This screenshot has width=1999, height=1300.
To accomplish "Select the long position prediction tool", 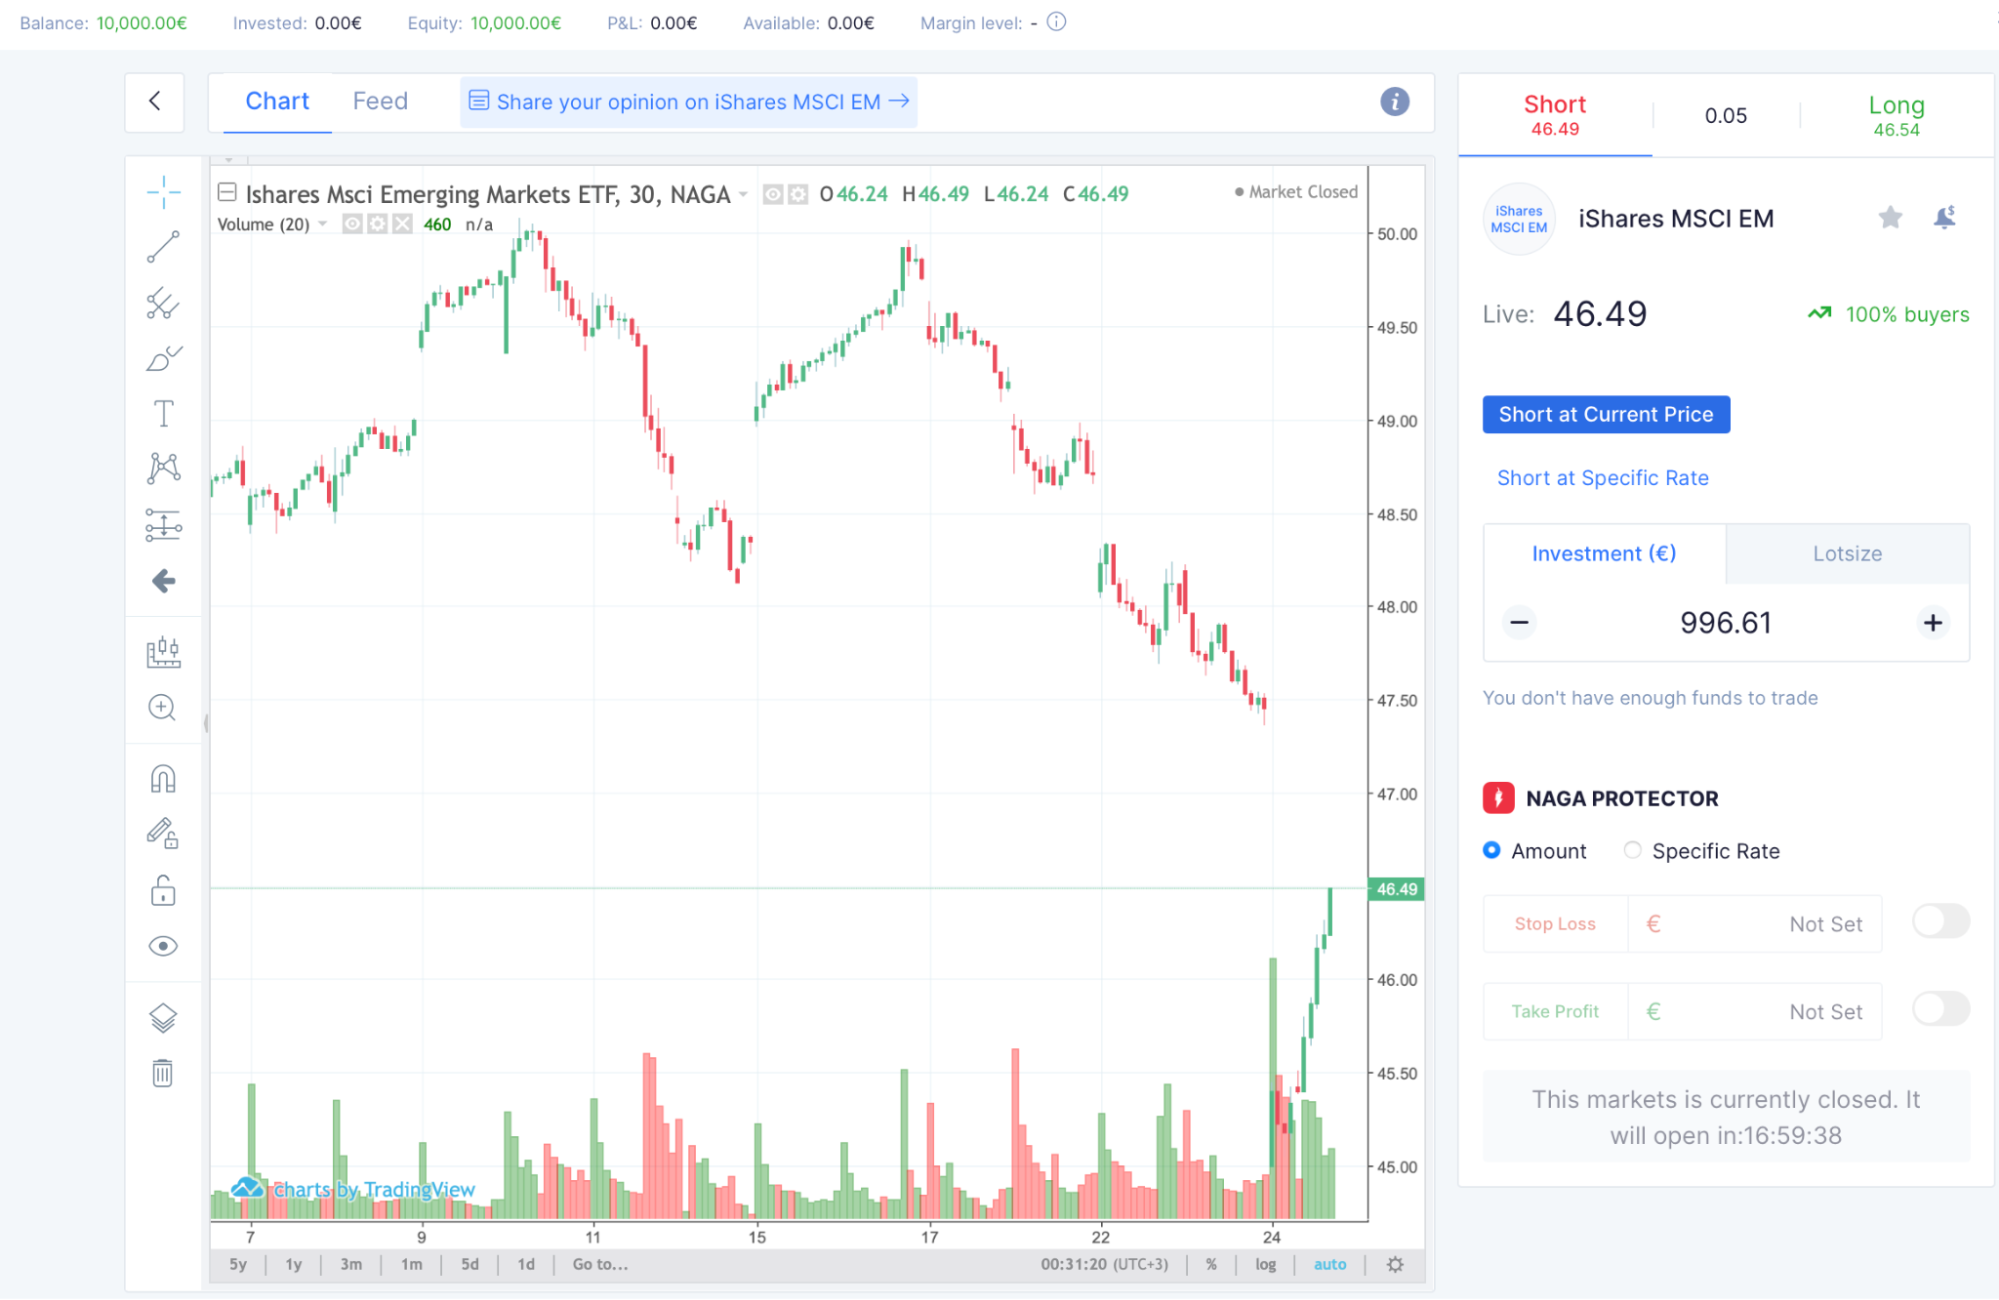I will [163, 525].
